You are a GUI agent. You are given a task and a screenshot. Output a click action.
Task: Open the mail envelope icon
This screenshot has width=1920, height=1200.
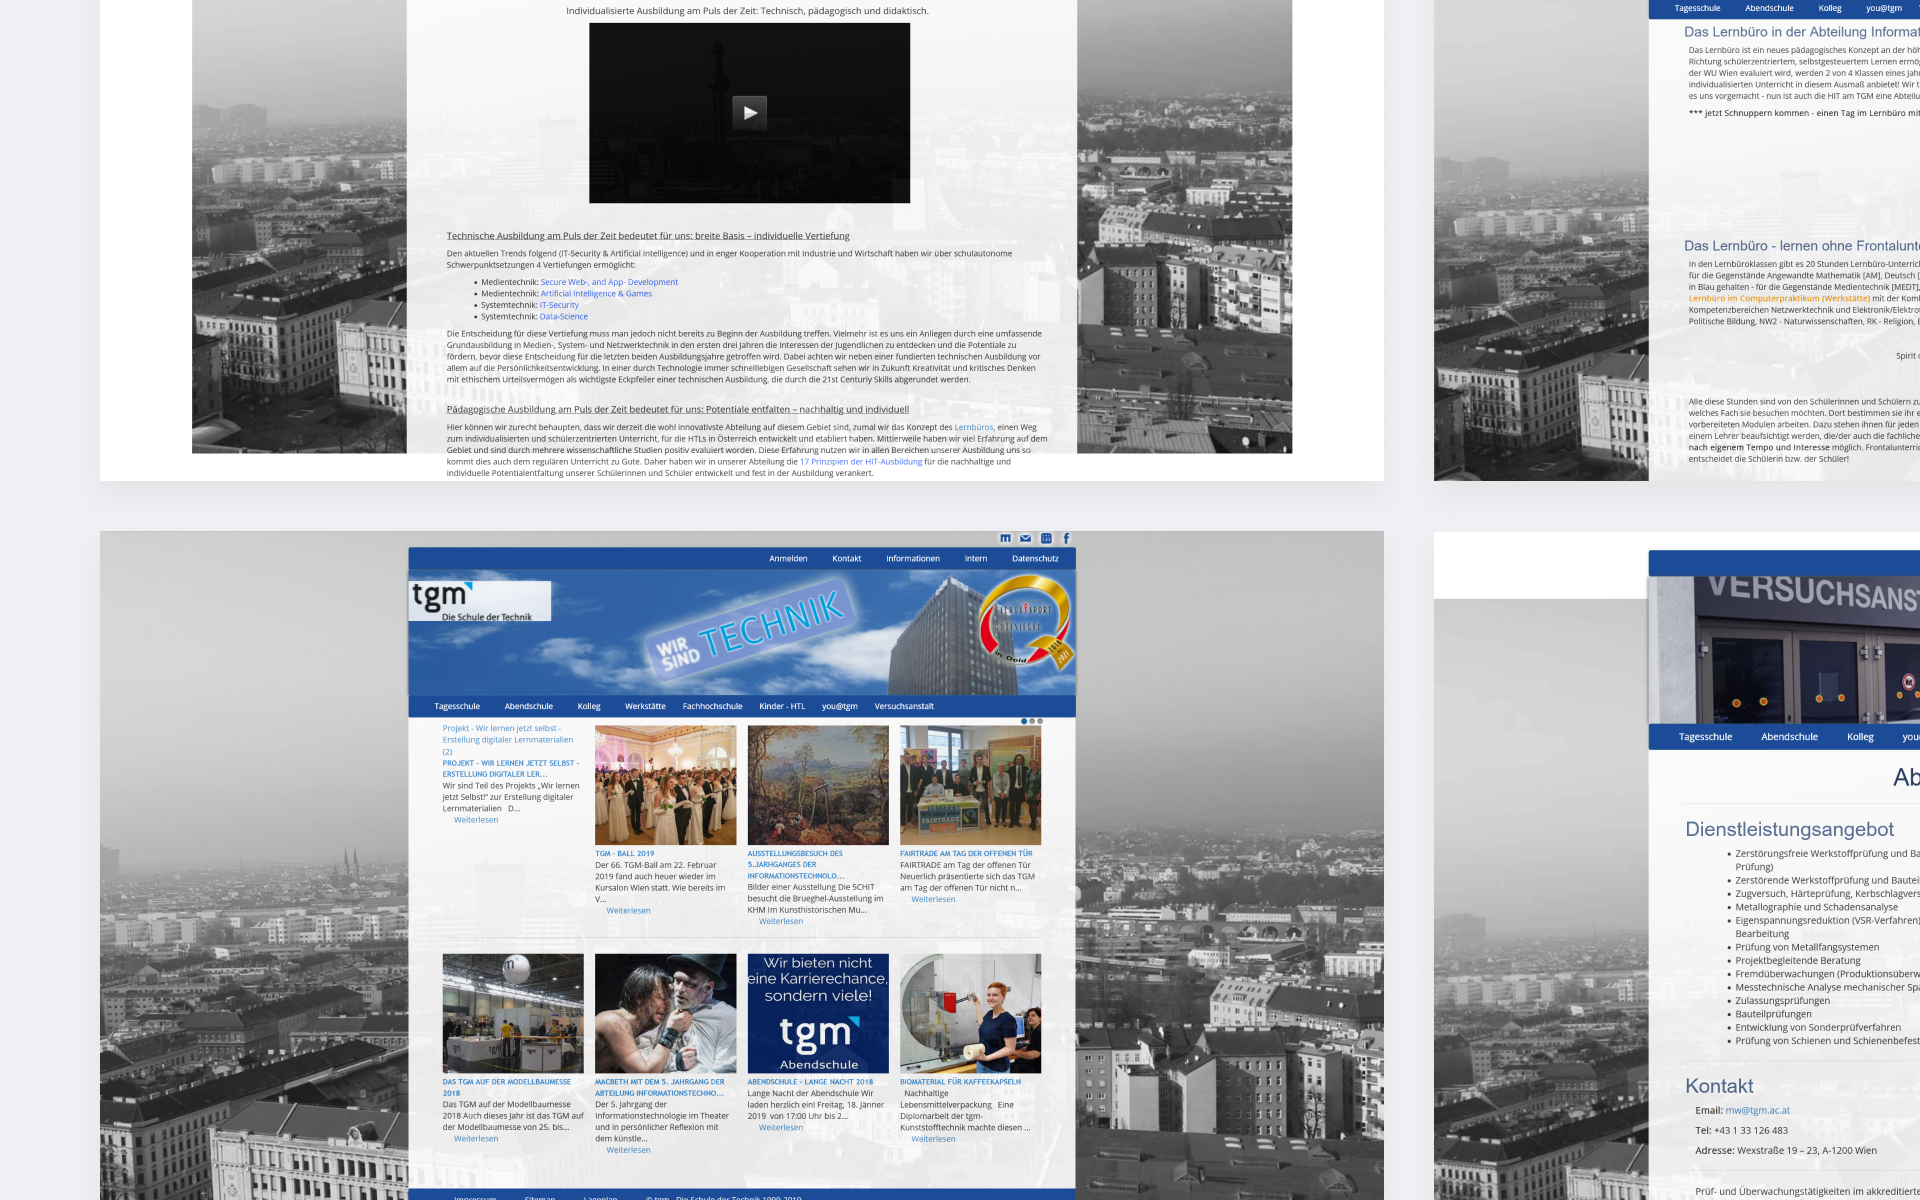coord(1025,538)
